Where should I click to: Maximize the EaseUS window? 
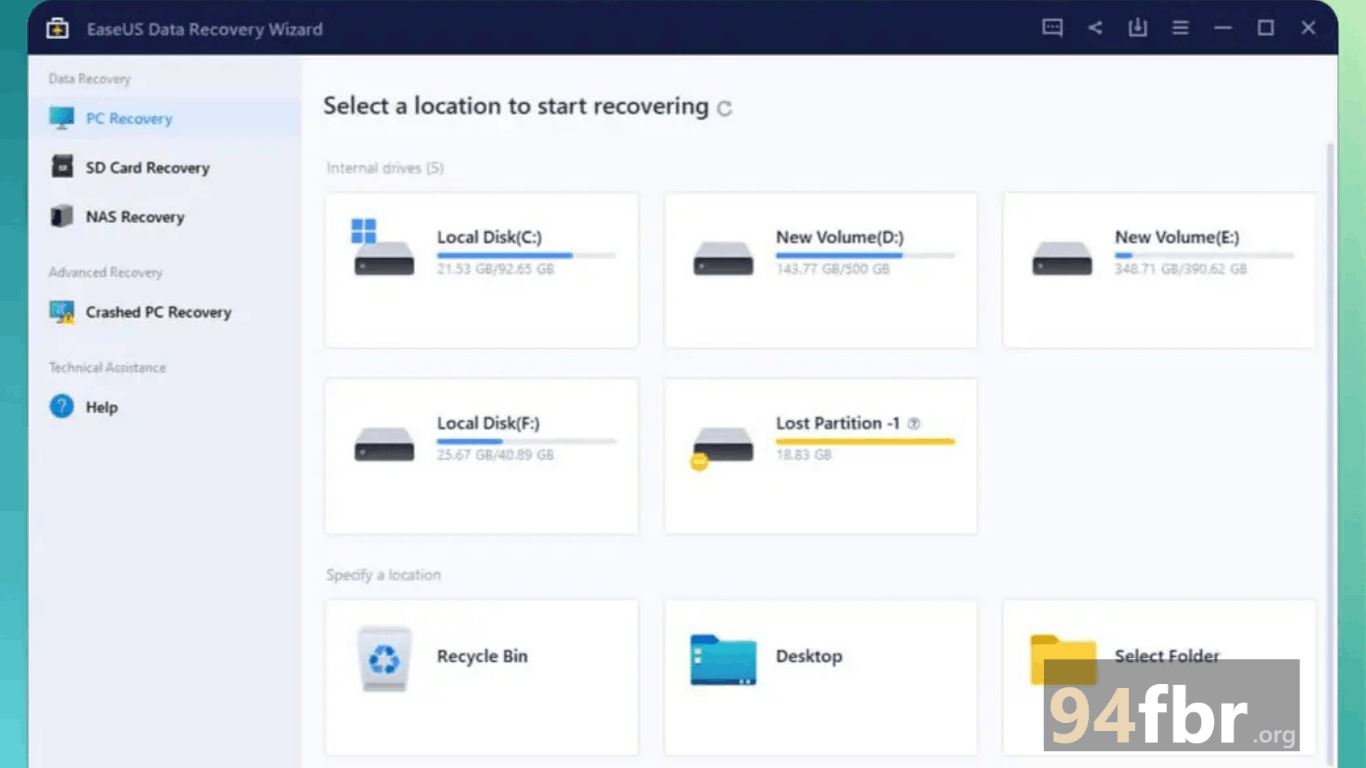tap(1266, 28)
